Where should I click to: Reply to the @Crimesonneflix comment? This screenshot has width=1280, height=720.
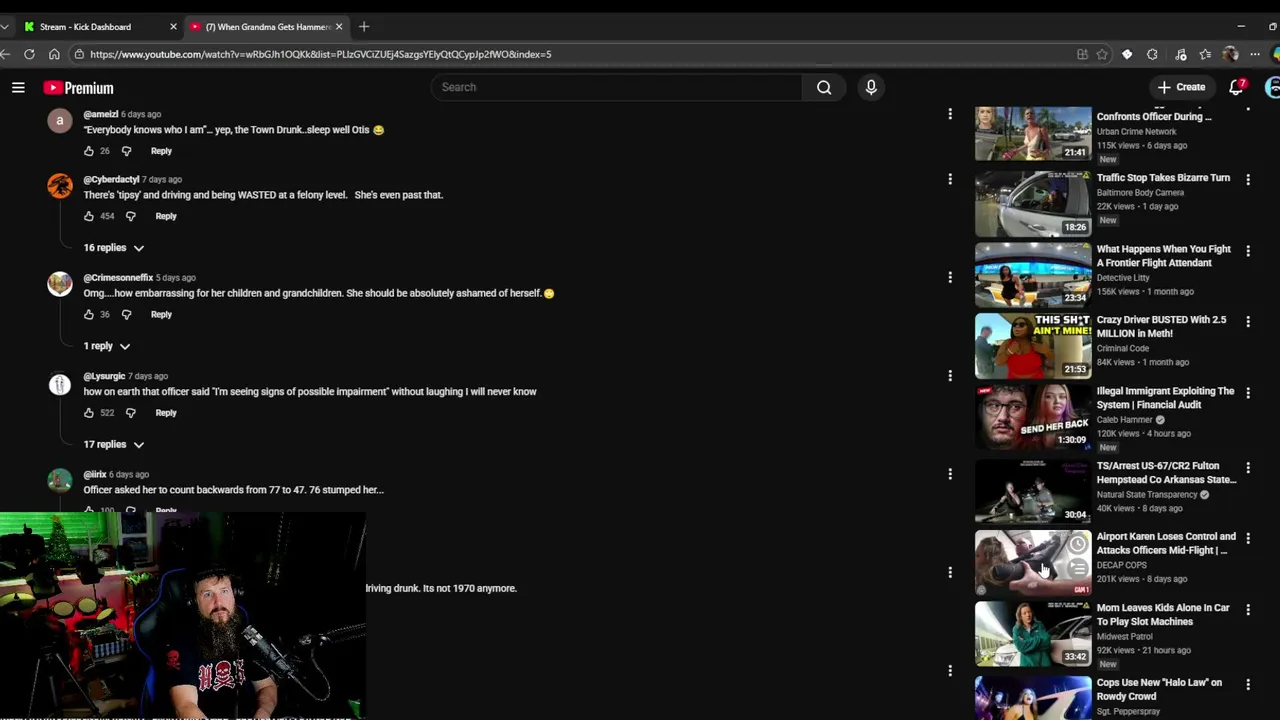(x=161, y=314)
